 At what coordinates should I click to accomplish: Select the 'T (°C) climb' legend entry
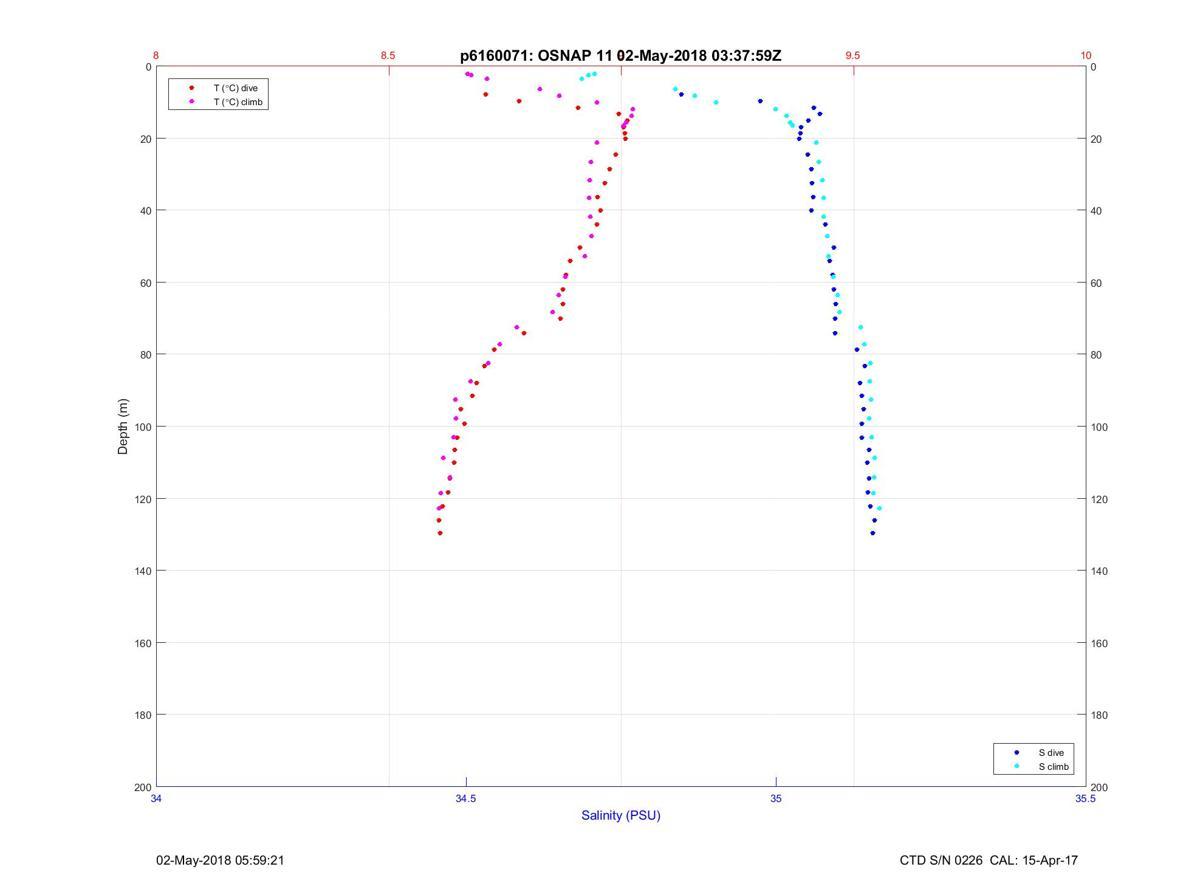(237, 101)
